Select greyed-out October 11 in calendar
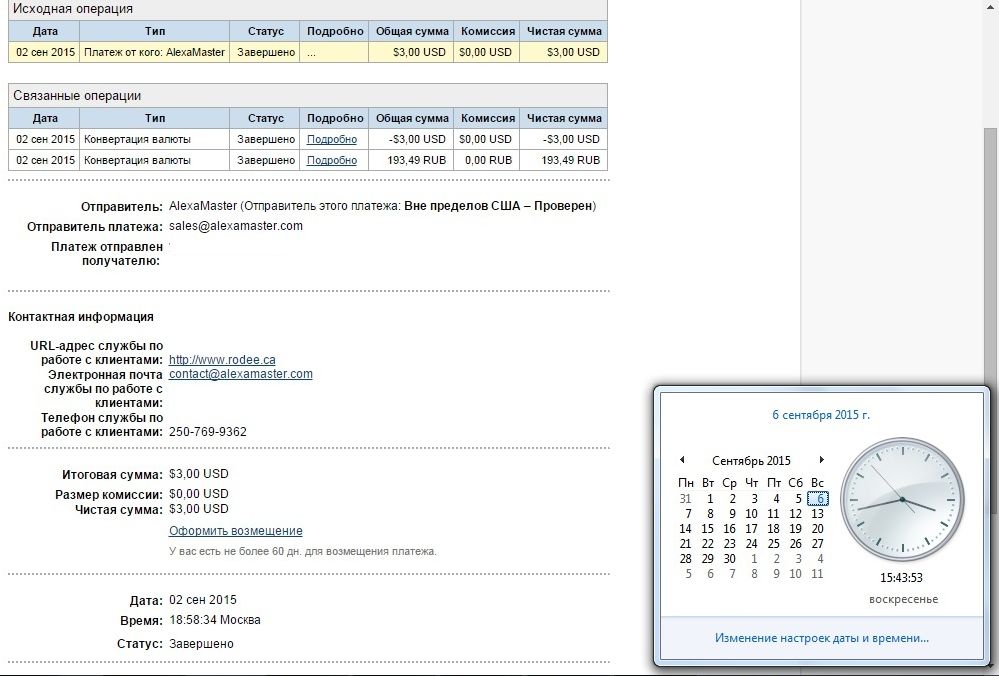This screenshot has width=999, height=676. 817,574
